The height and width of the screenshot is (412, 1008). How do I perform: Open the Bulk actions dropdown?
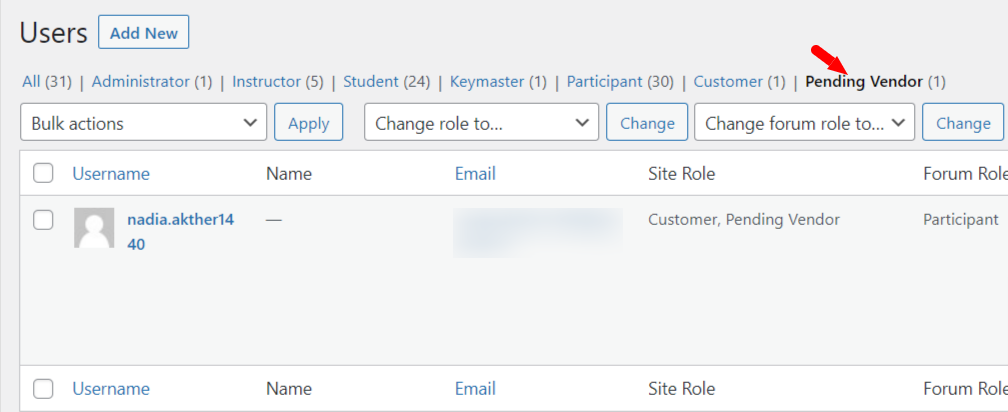143,124
